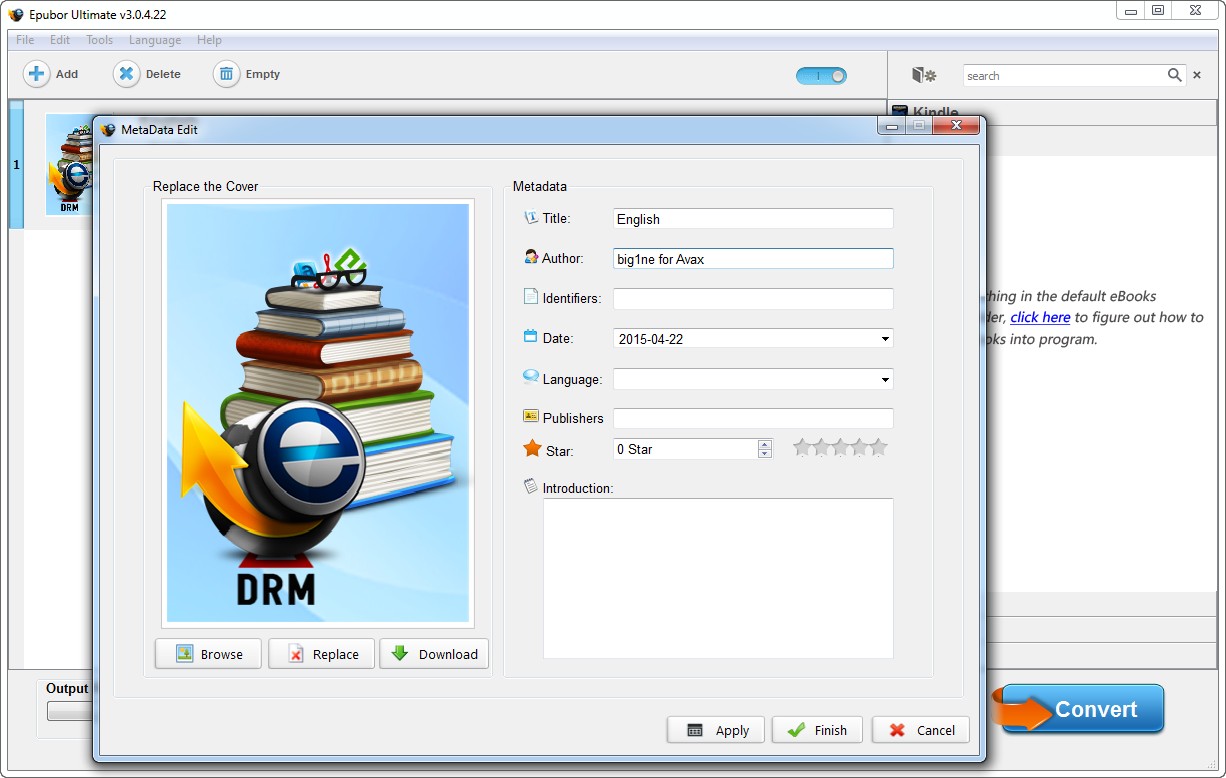Increase Star value with up arrow
The image size is (1226, 778).
[x=765, y=444]
